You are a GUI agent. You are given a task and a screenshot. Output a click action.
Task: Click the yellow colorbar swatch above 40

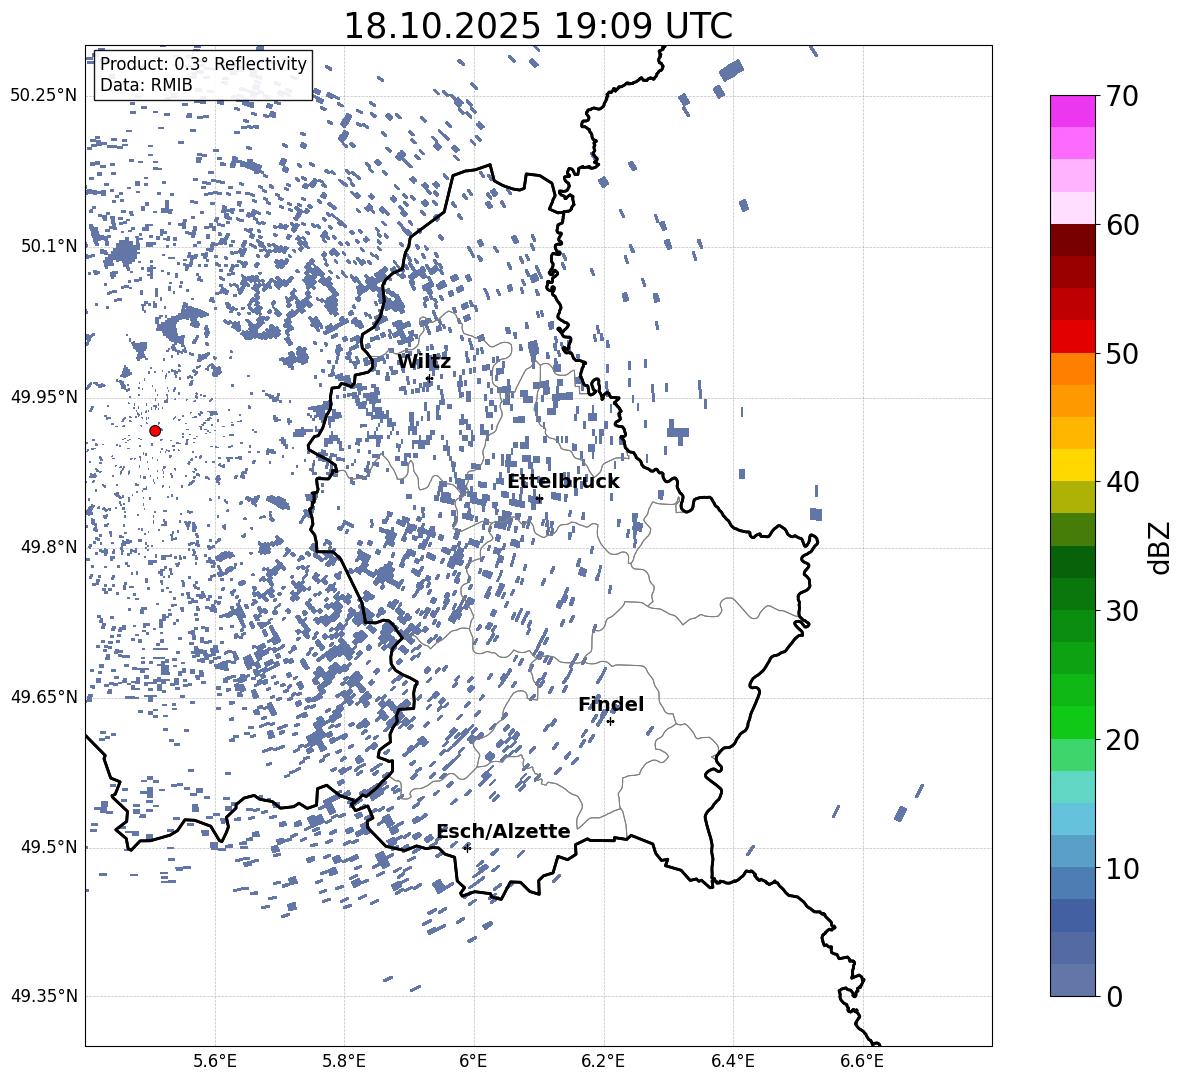pyautogui.click(x=1073, y=465)
